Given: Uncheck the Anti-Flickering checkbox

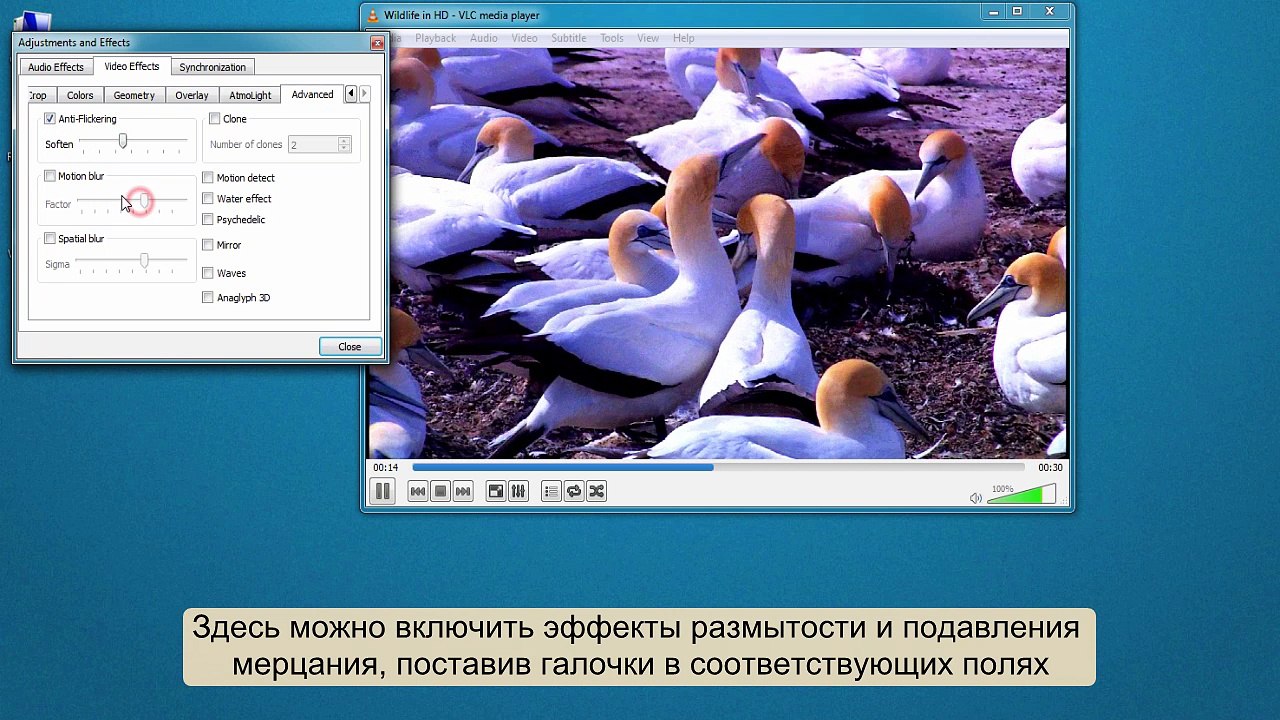Looking at the screenshot, I should coord(50,119).
